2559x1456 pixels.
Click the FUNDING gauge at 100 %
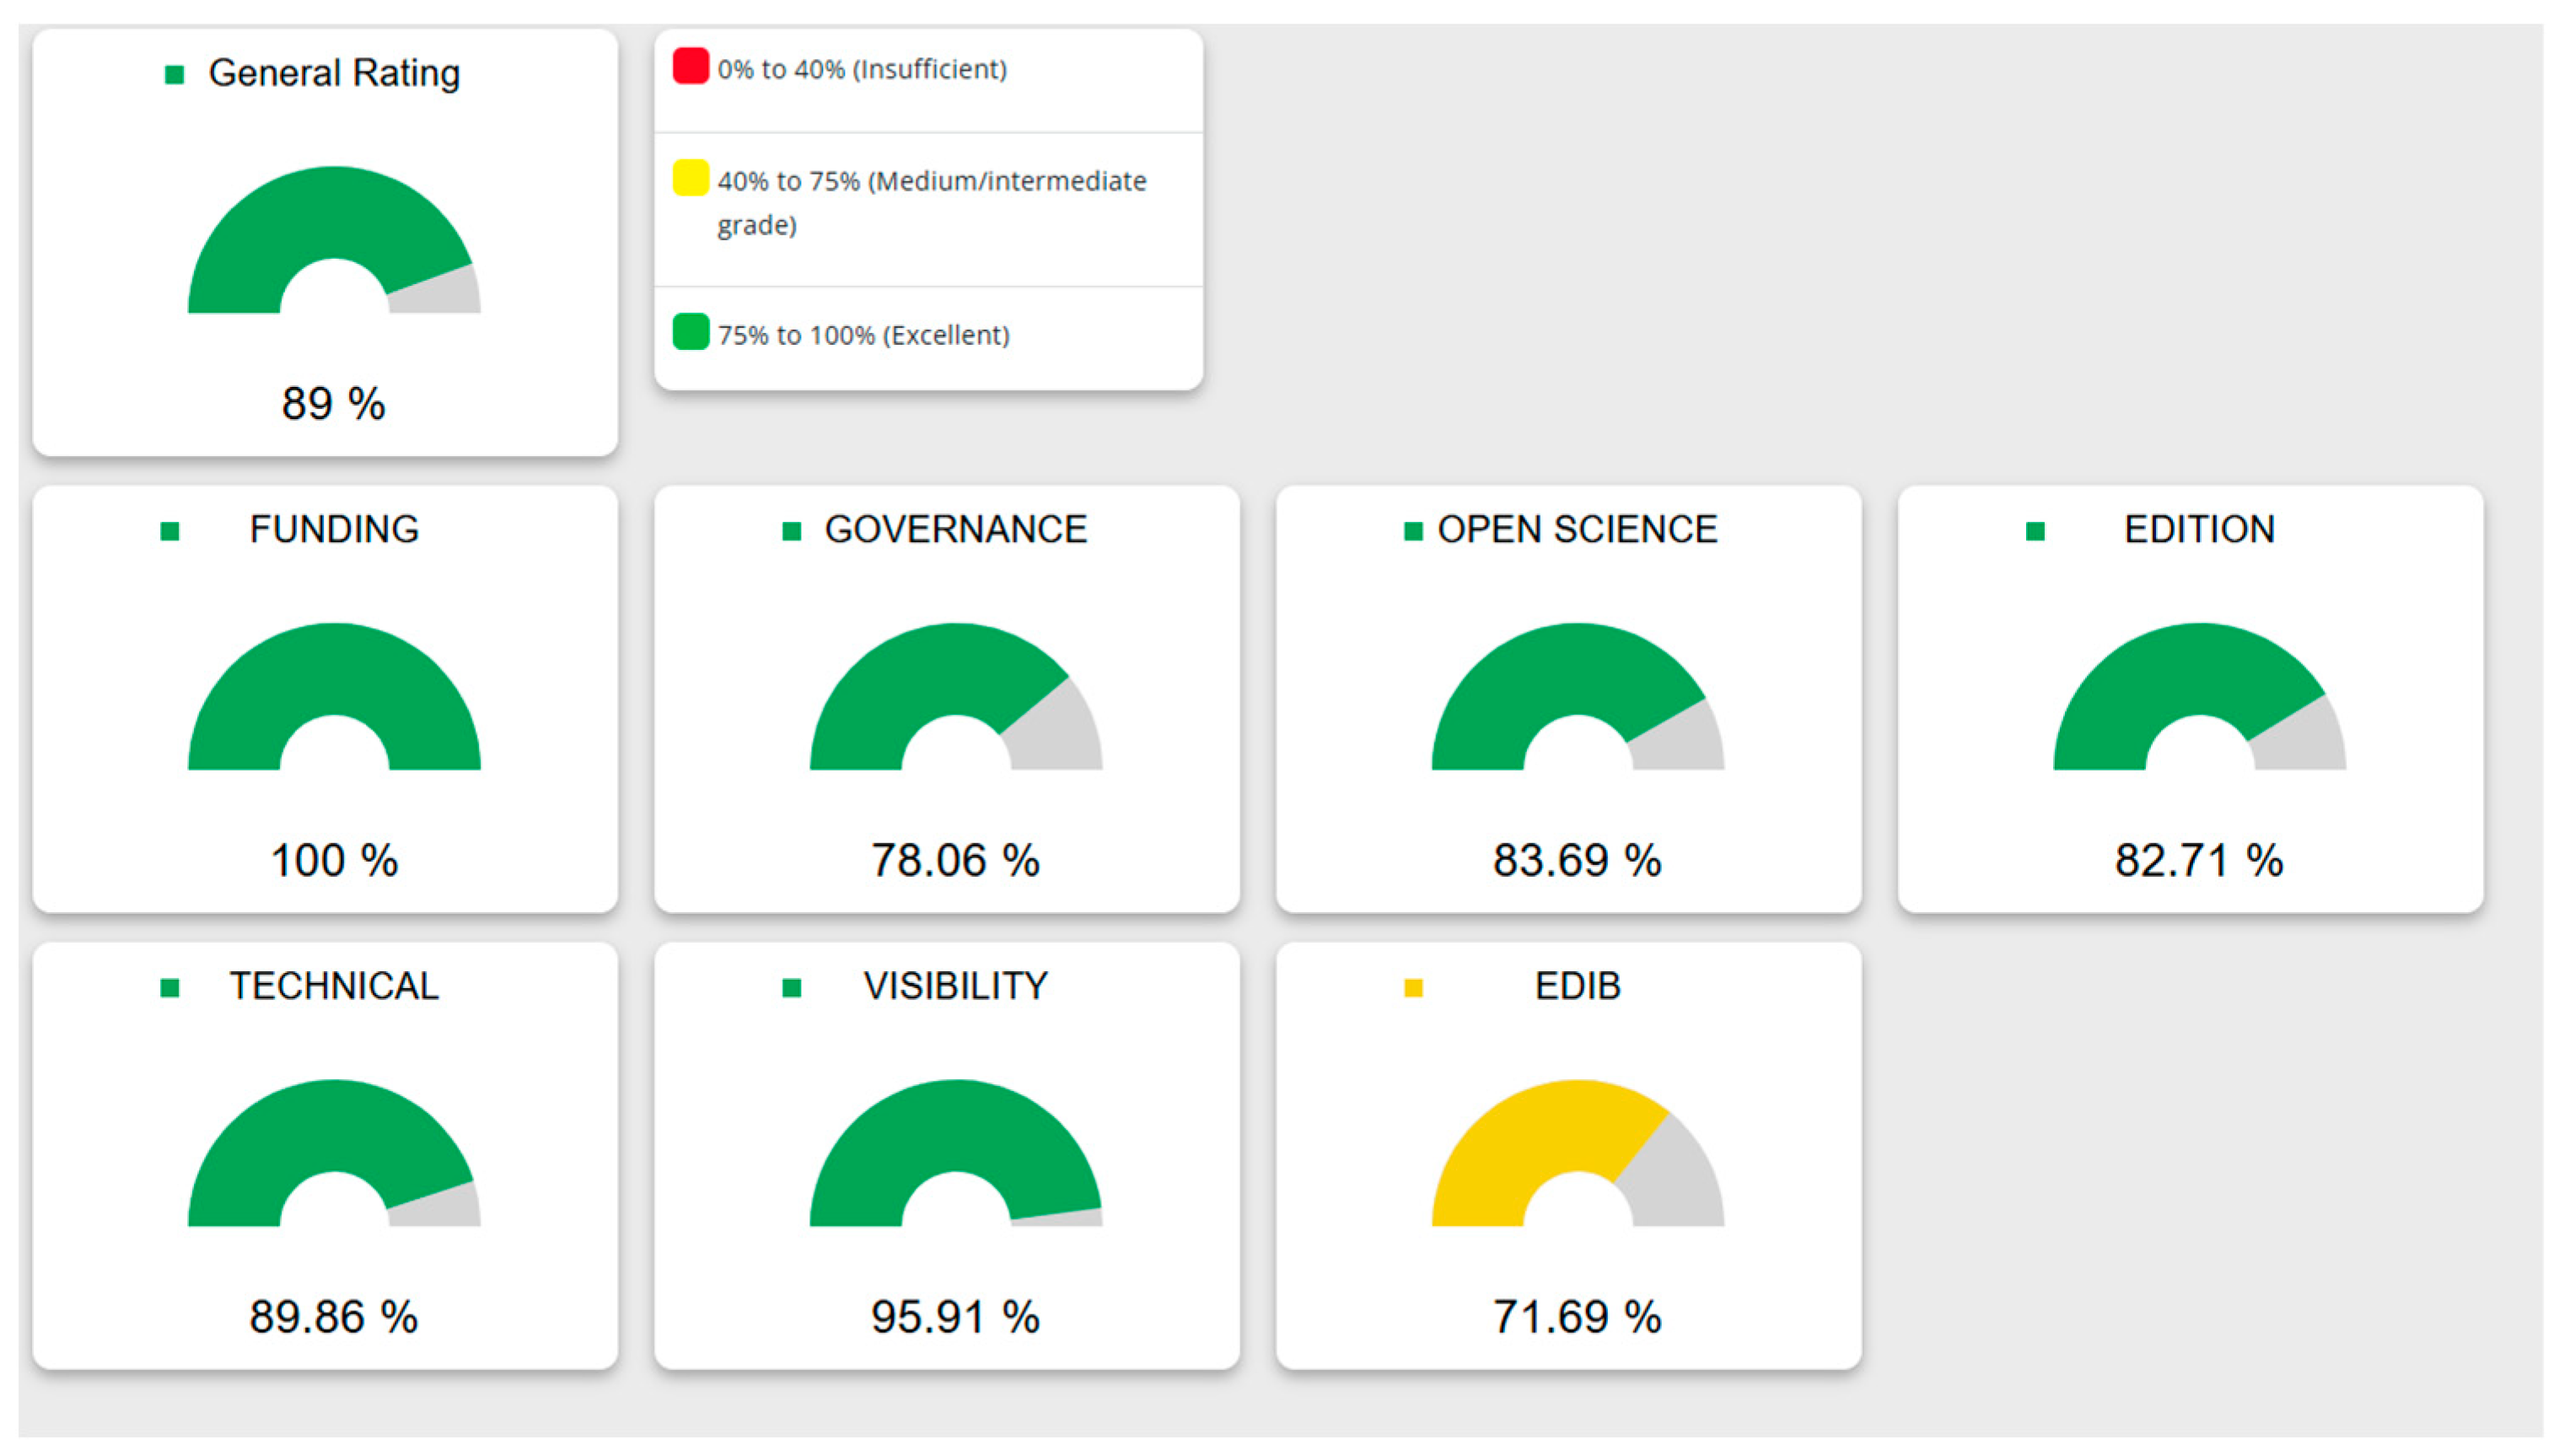click(x=333, y=672)
